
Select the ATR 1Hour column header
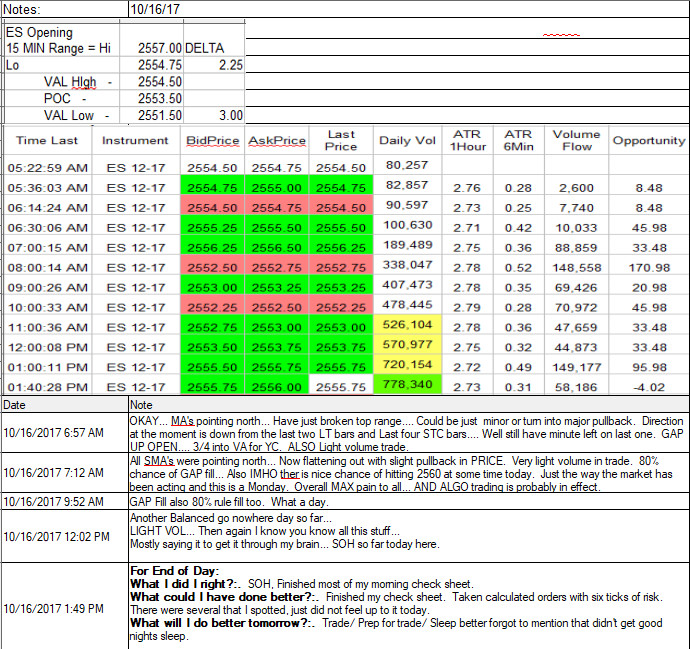pos(467,140)
